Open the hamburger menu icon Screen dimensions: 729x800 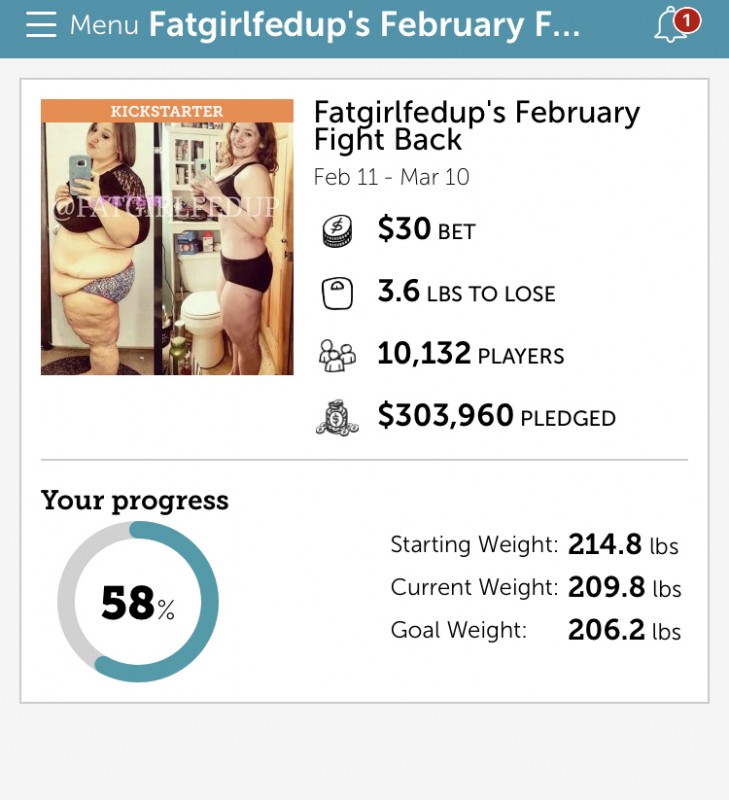click(x=41, y=25)
